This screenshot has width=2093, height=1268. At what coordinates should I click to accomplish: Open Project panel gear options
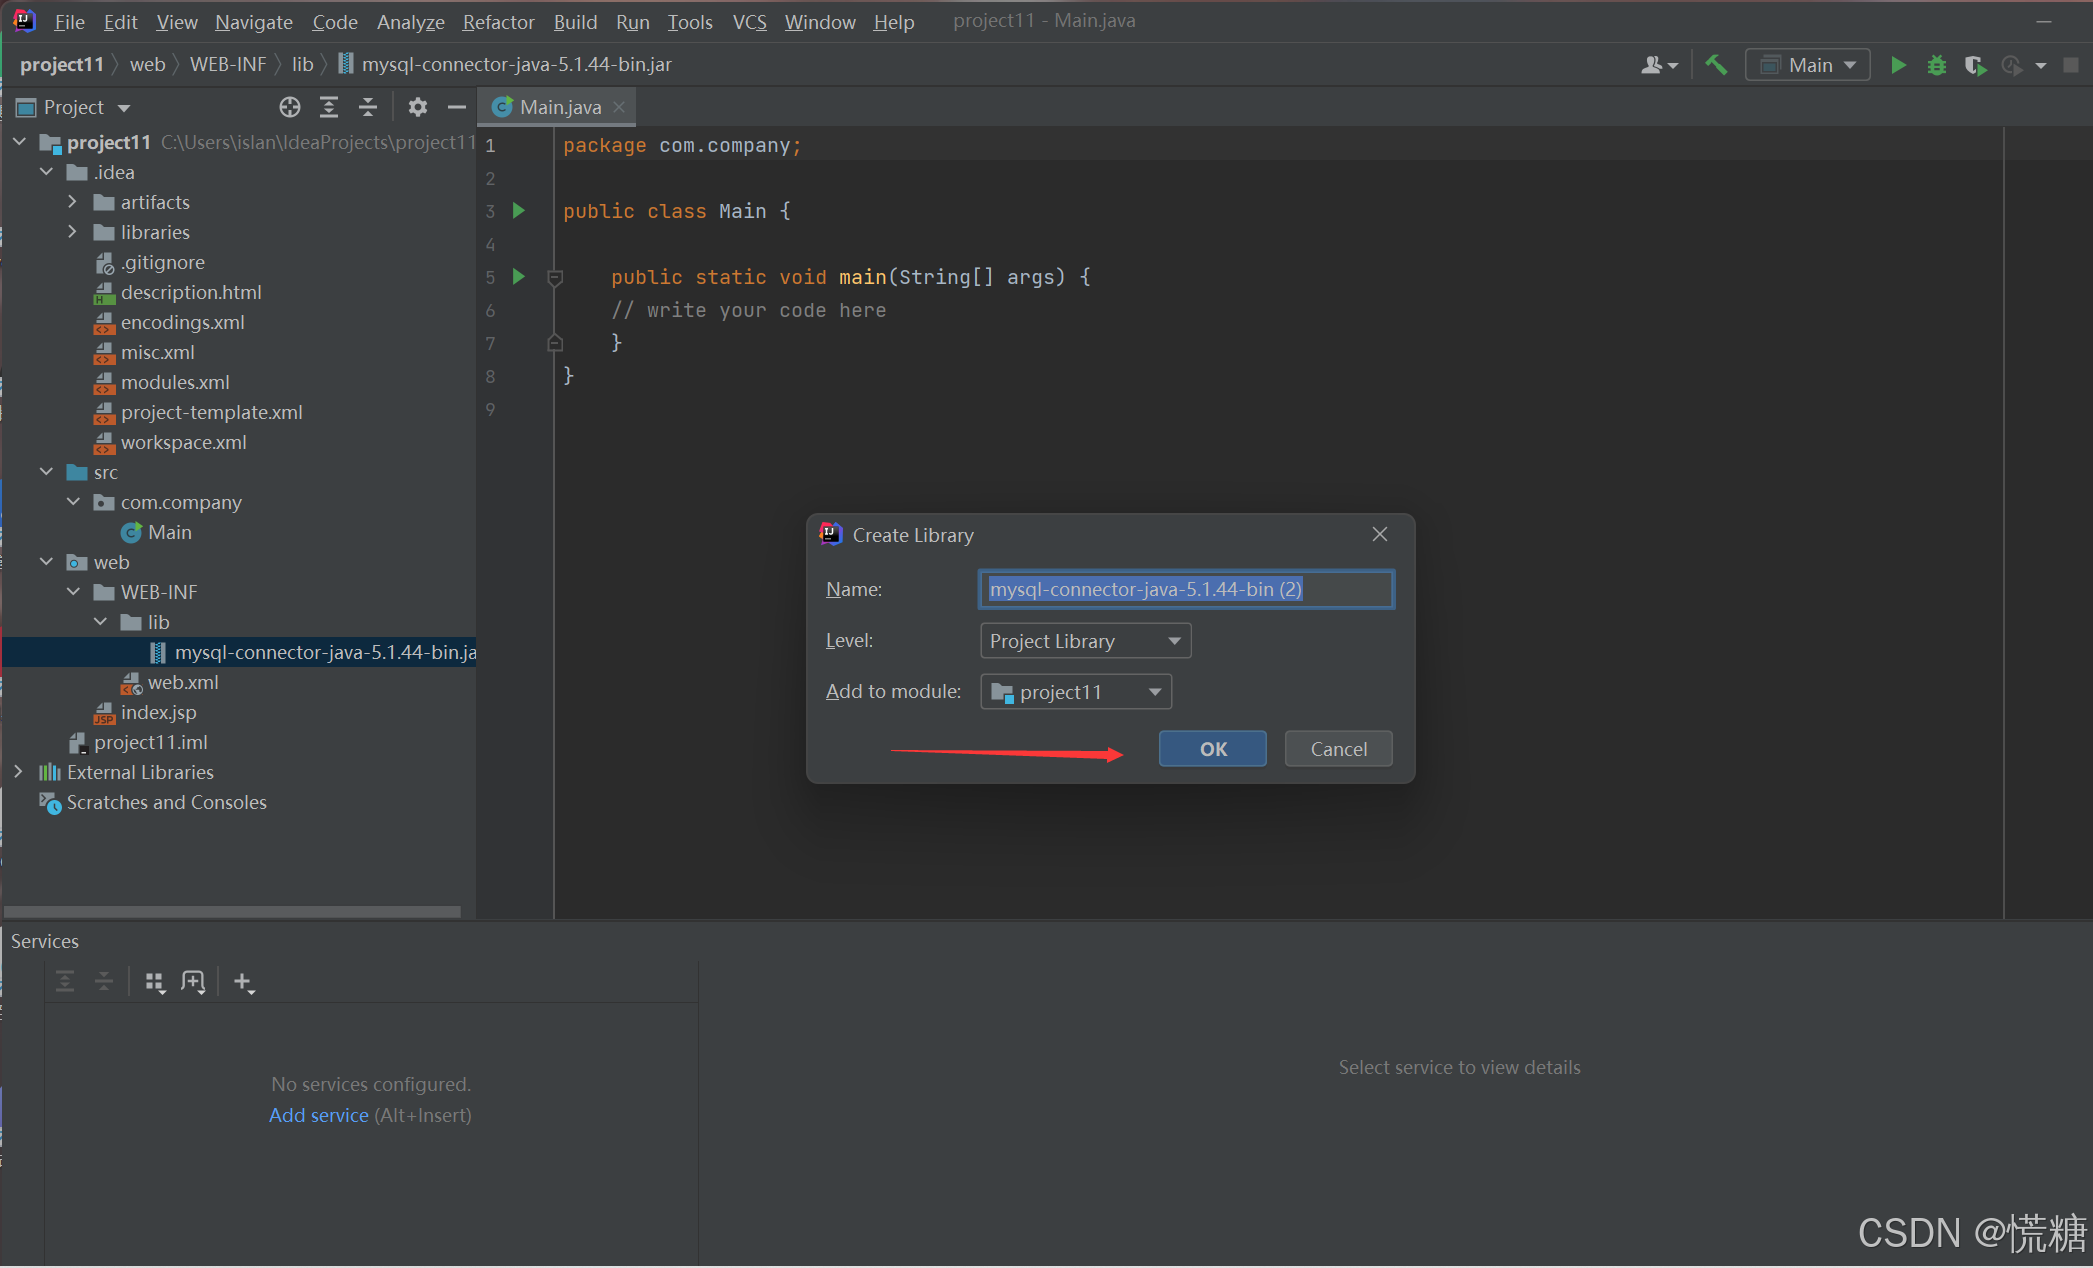[x=418, y=107]
